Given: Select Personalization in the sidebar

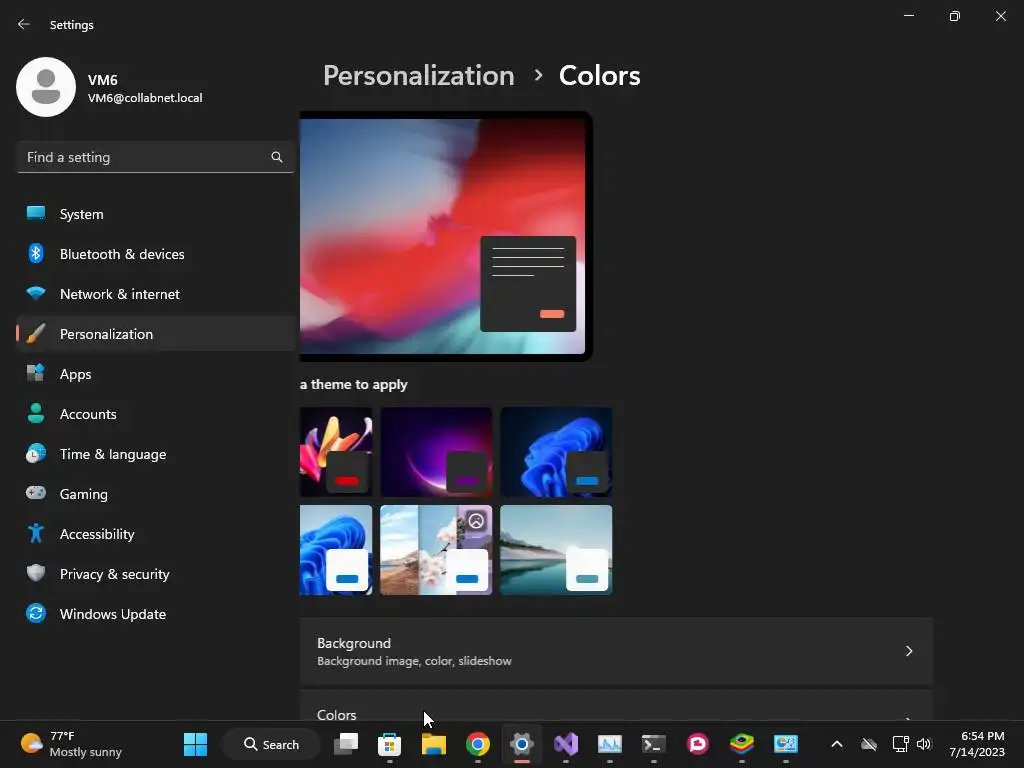Looking at the screenshot, I should [x=155, y=334].
